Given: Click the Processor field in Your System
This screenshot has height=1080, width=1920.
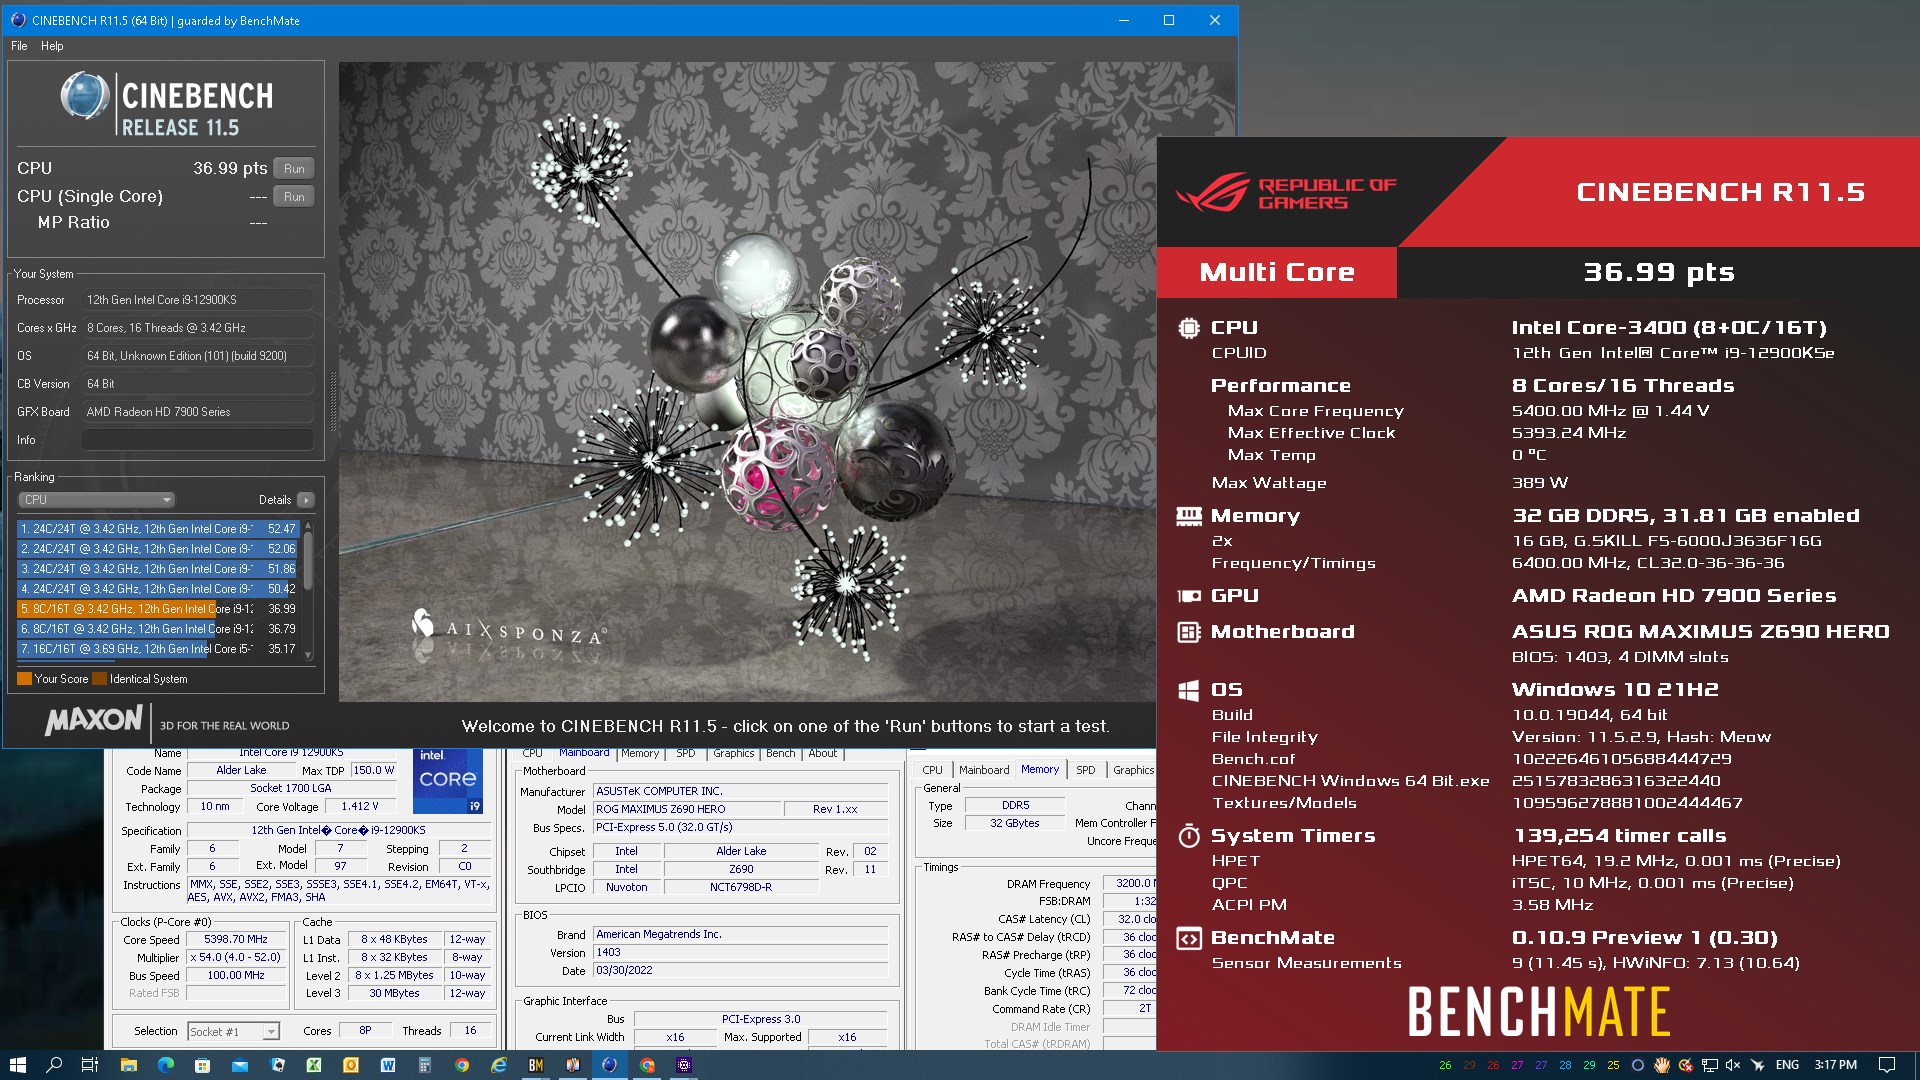Looking at the screenshot, I should coord(198,300).
